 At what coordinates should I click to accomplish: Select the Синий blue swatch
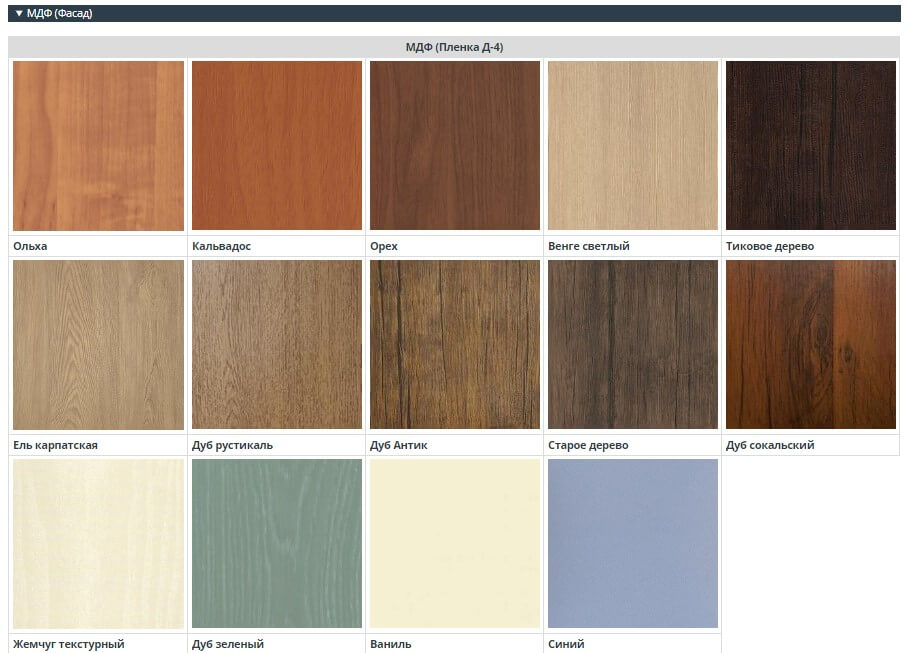(x=632, y=544)
